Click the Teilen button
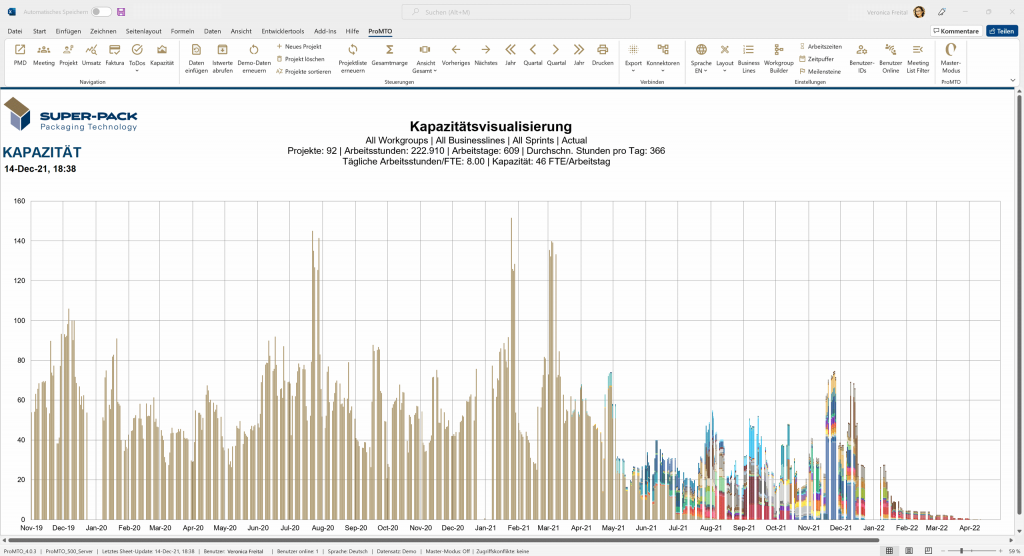 pos(1003,31)
